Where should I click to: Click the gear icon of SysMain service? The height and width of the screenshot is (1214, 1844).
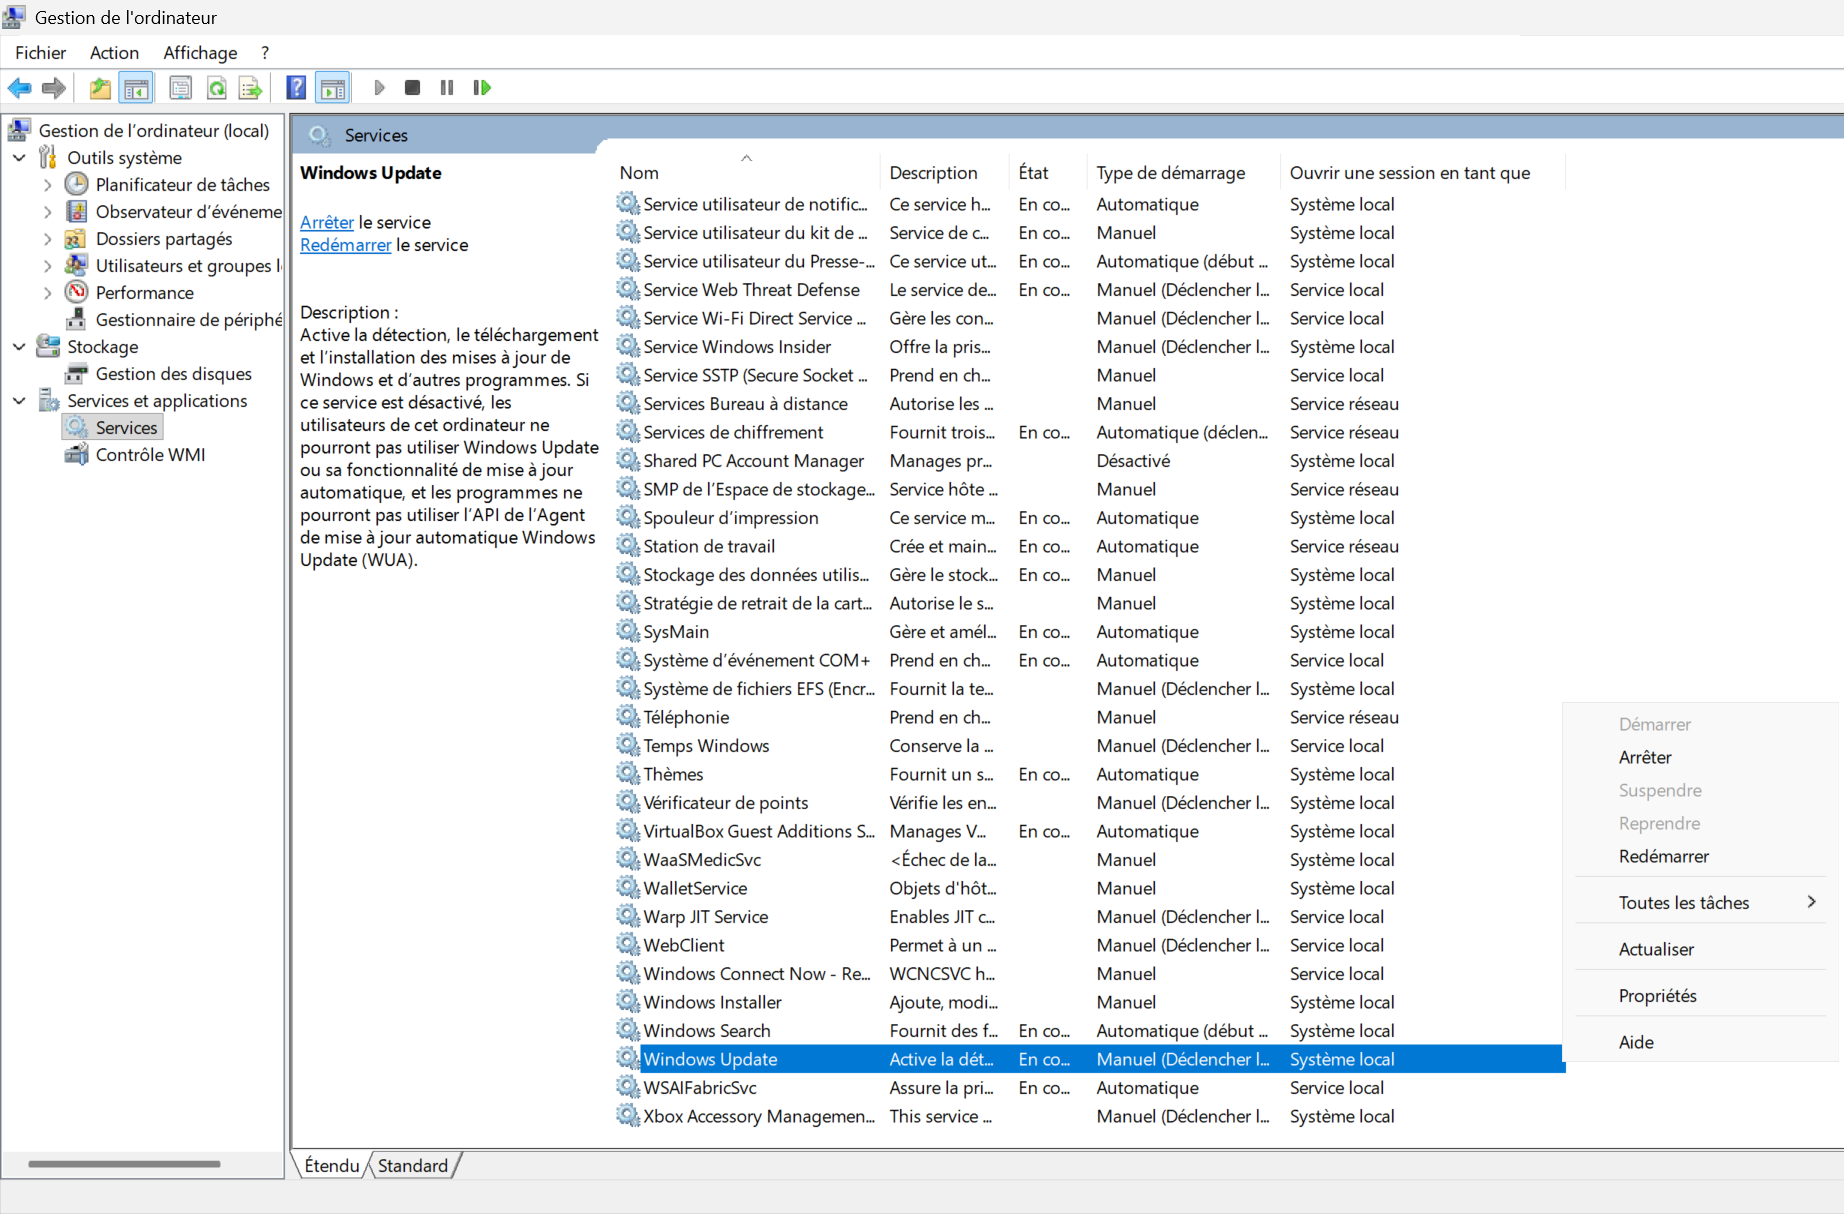click(x=628, y=631)
